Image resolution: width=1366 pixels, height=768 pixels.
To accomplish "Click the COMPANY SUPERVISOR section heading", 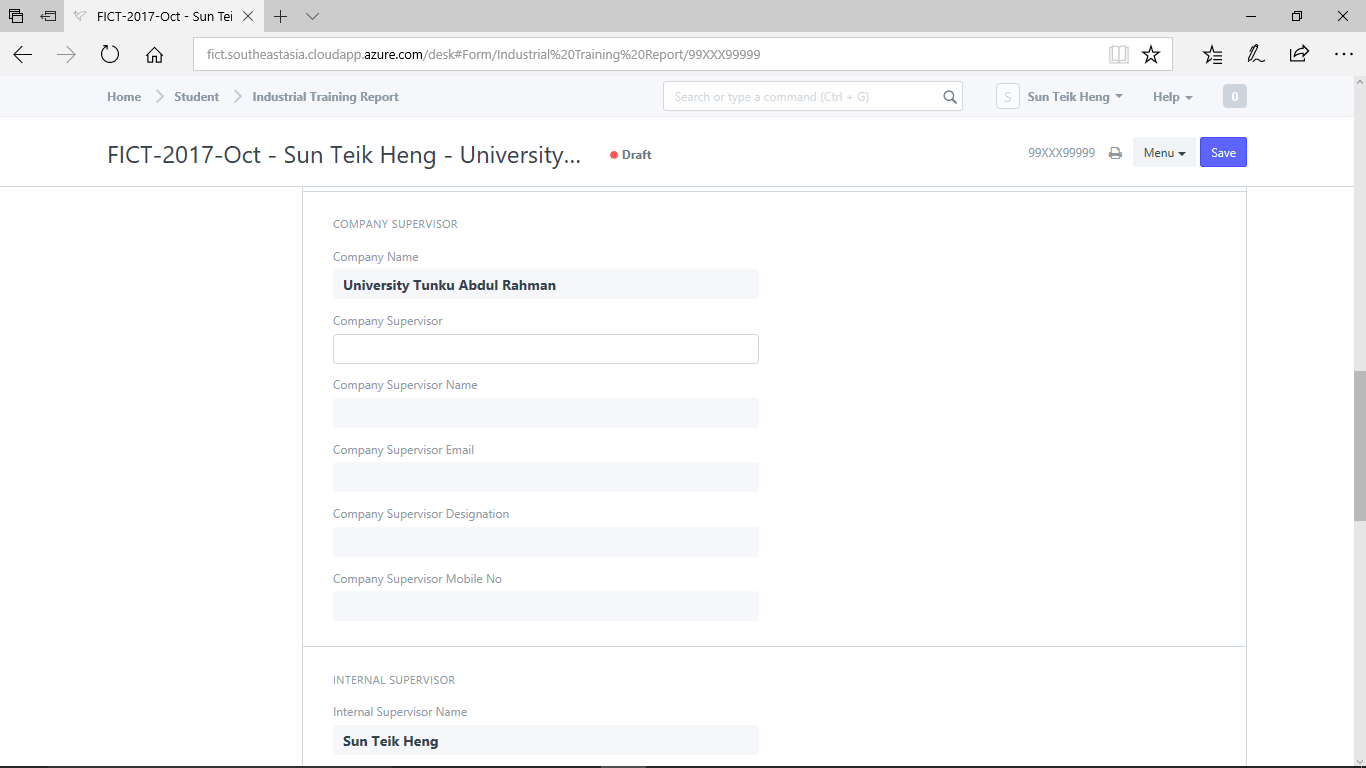I will [395, 224].
